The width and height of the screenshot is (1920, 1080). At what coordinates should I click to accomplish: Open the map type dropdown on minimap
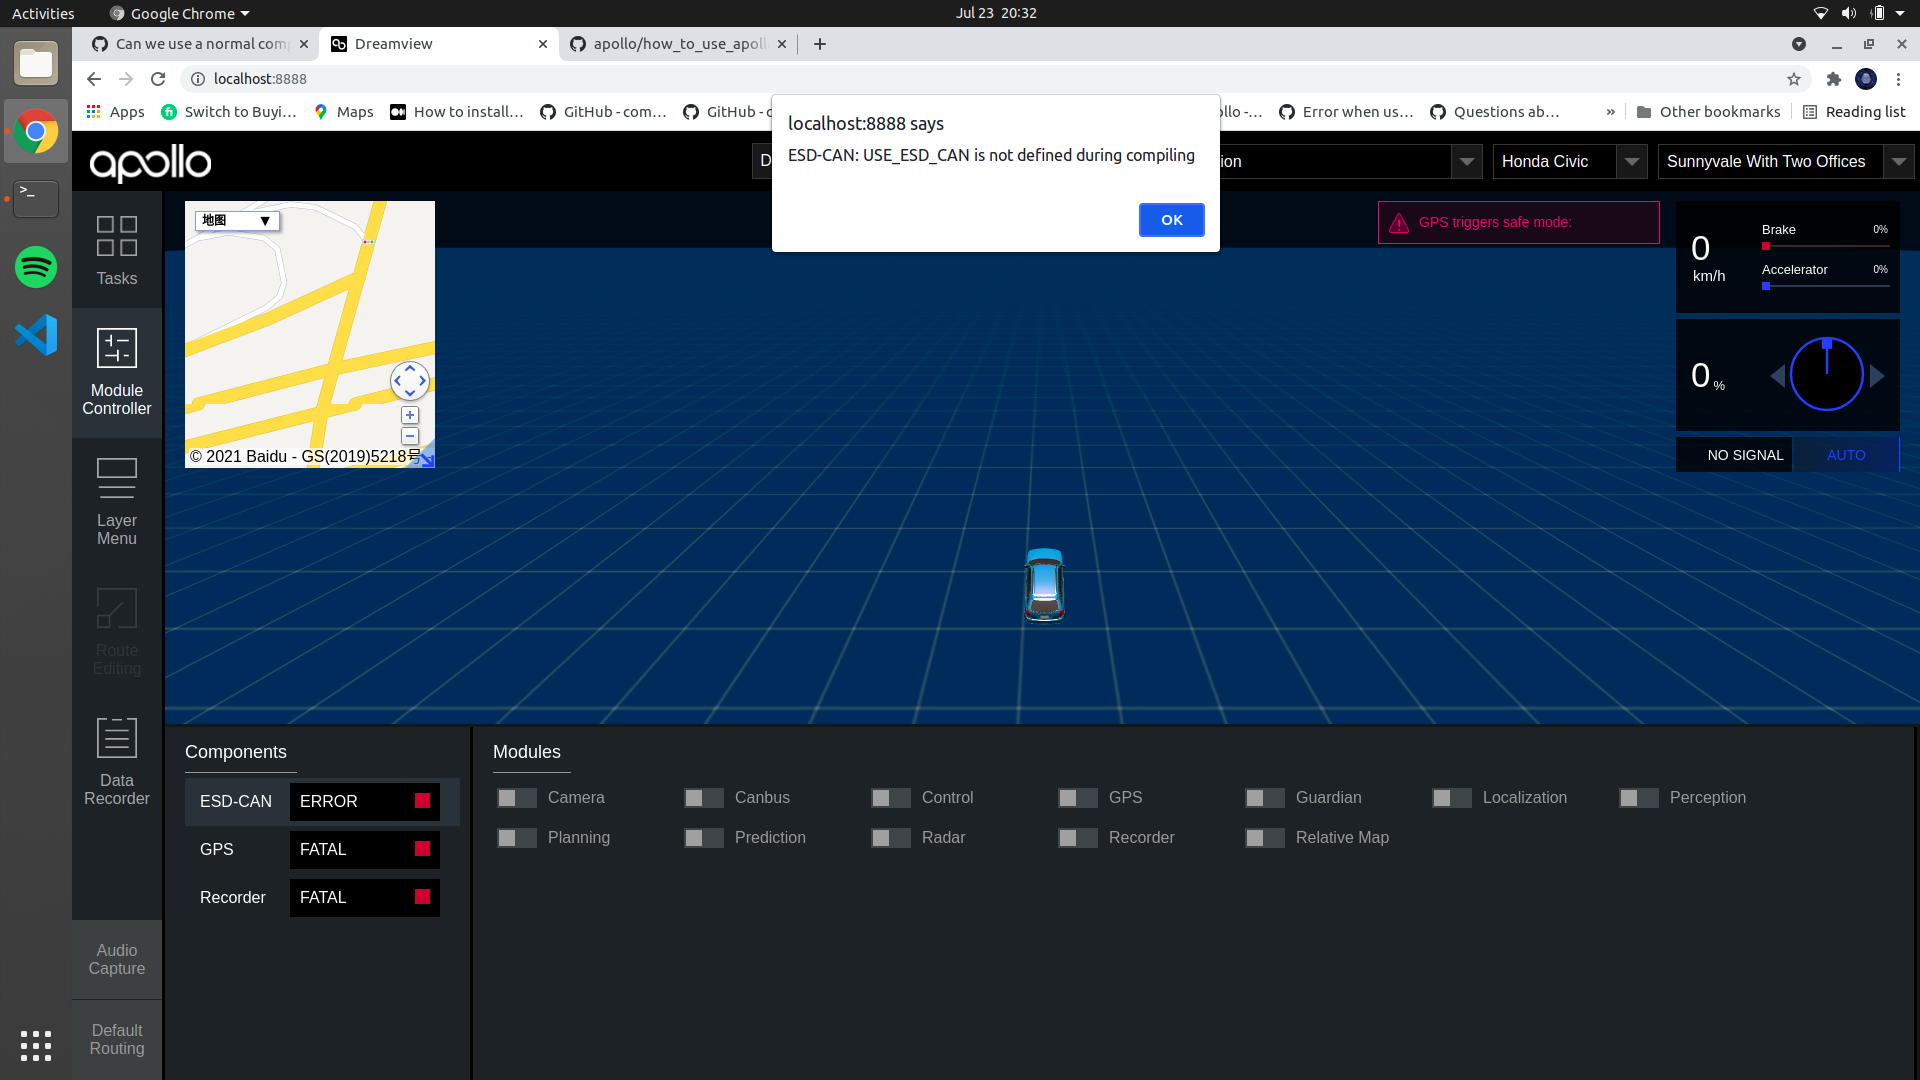pos(237,220)
